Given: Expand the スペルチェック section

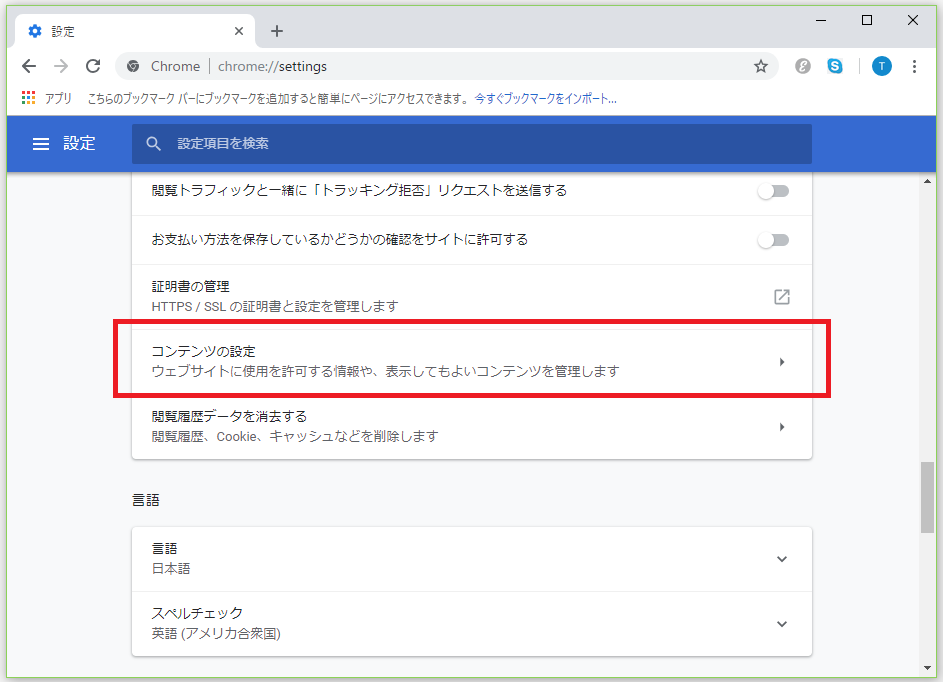Looking at the screenshot, I should click(782, 624).
